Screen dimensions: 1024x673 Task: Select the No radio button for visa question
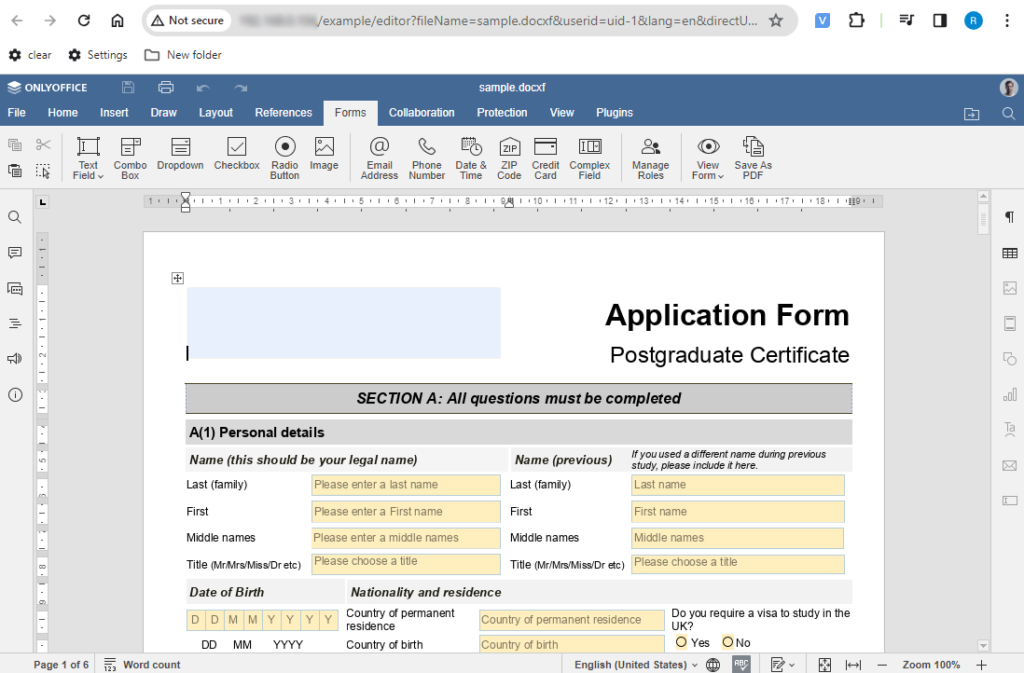tap(728, 643)
